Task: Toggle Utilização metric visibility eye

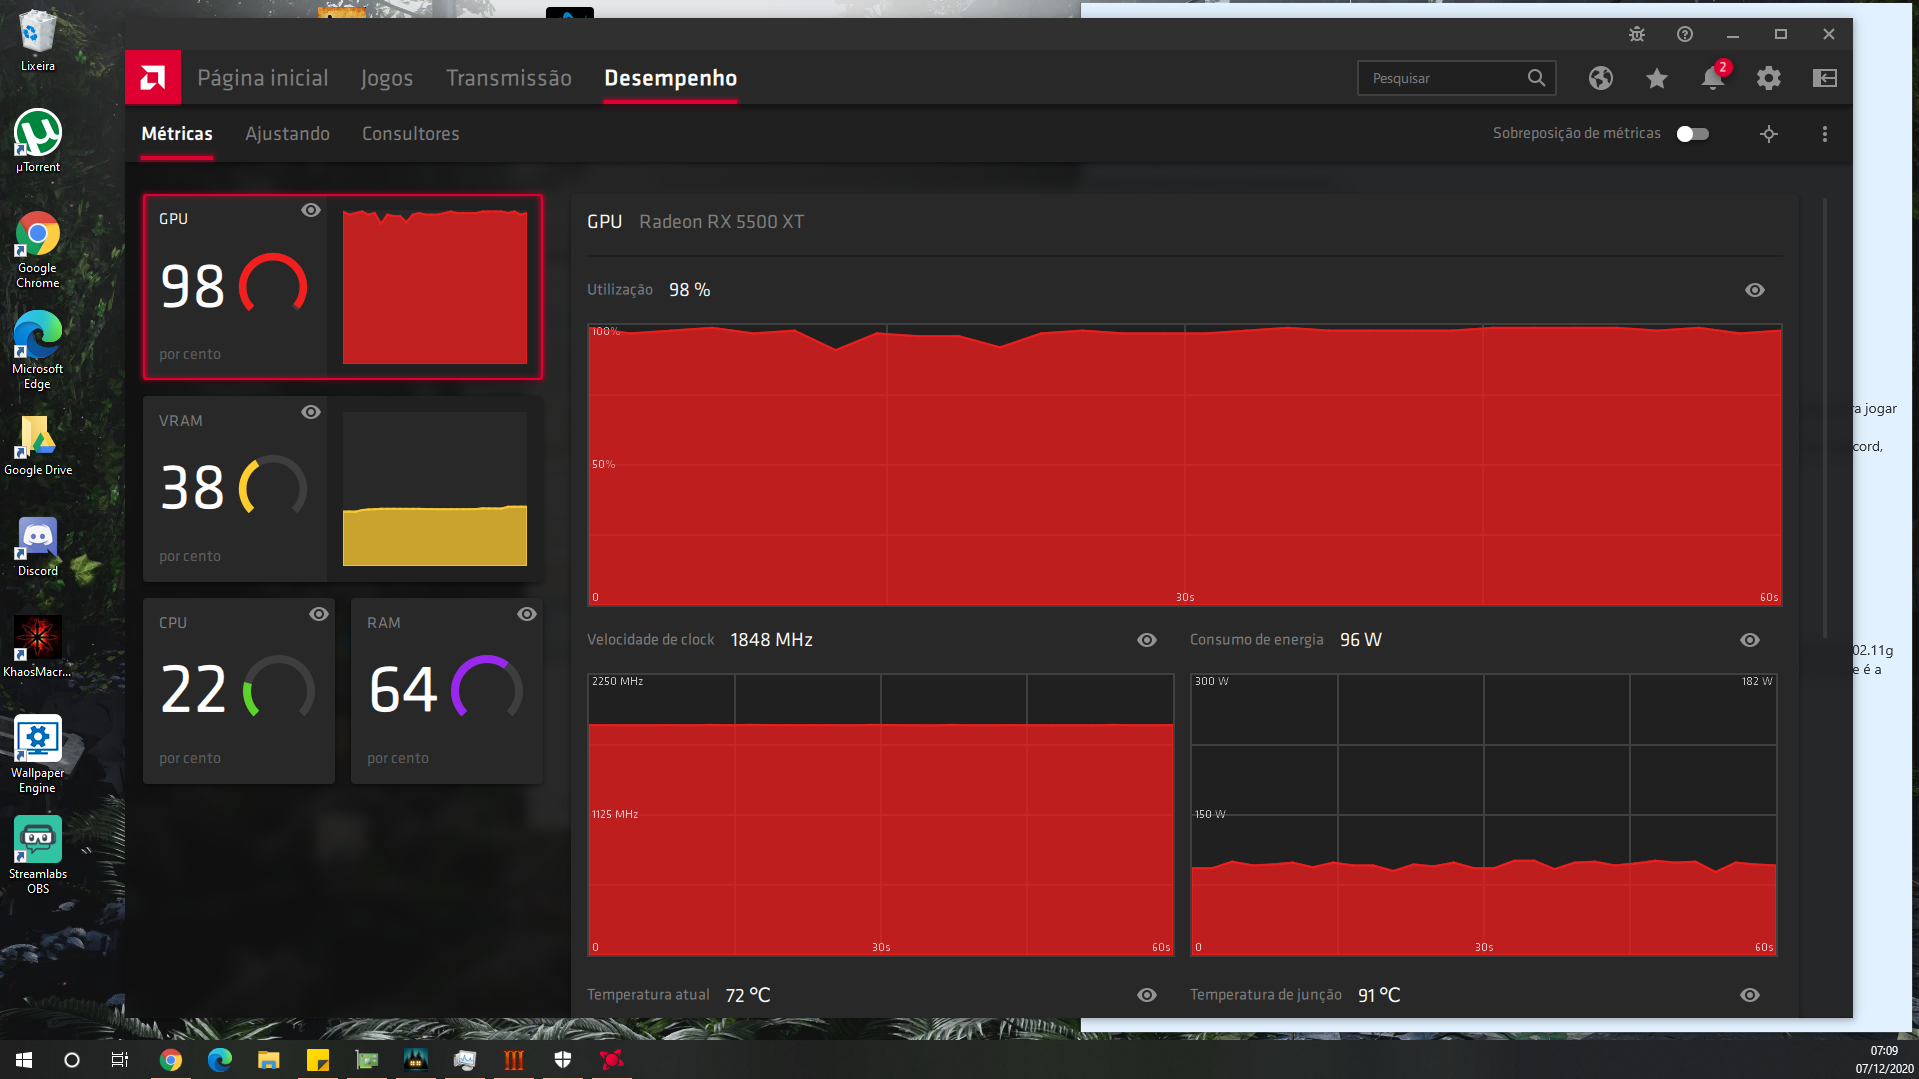Action: 1755,290
